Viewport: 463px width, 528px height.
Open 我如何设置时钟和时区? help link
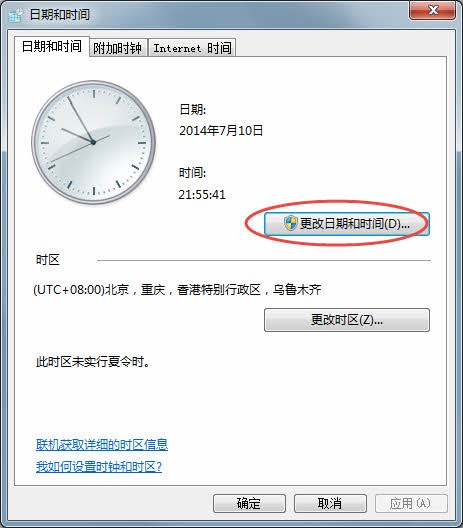(x=99, y=467)
